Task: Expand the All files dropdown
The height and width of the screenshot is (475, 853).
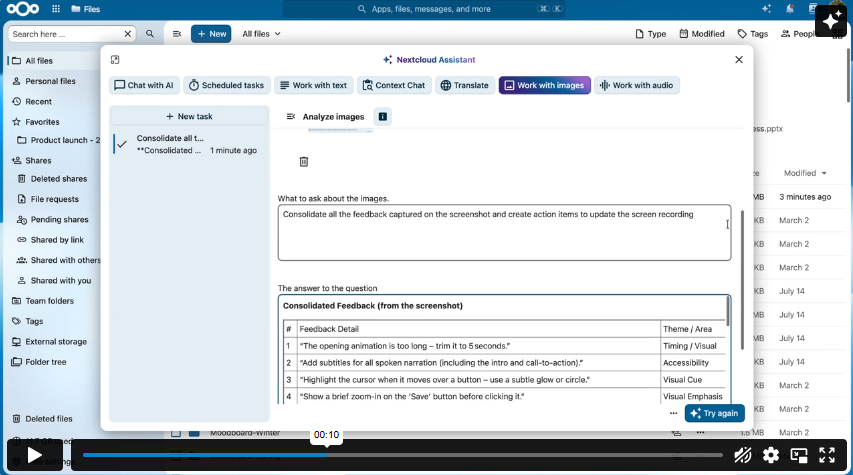Action: 262,34
